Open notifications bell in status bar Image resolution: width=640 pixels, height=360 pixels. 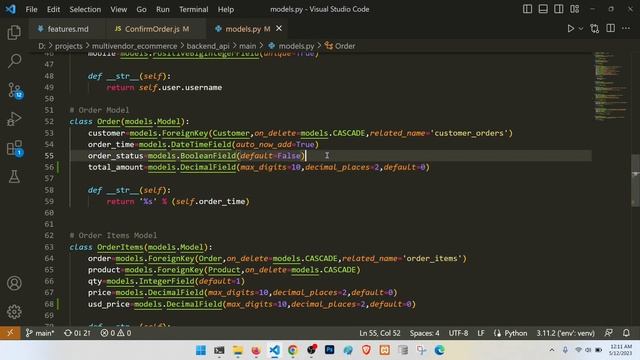626,333
